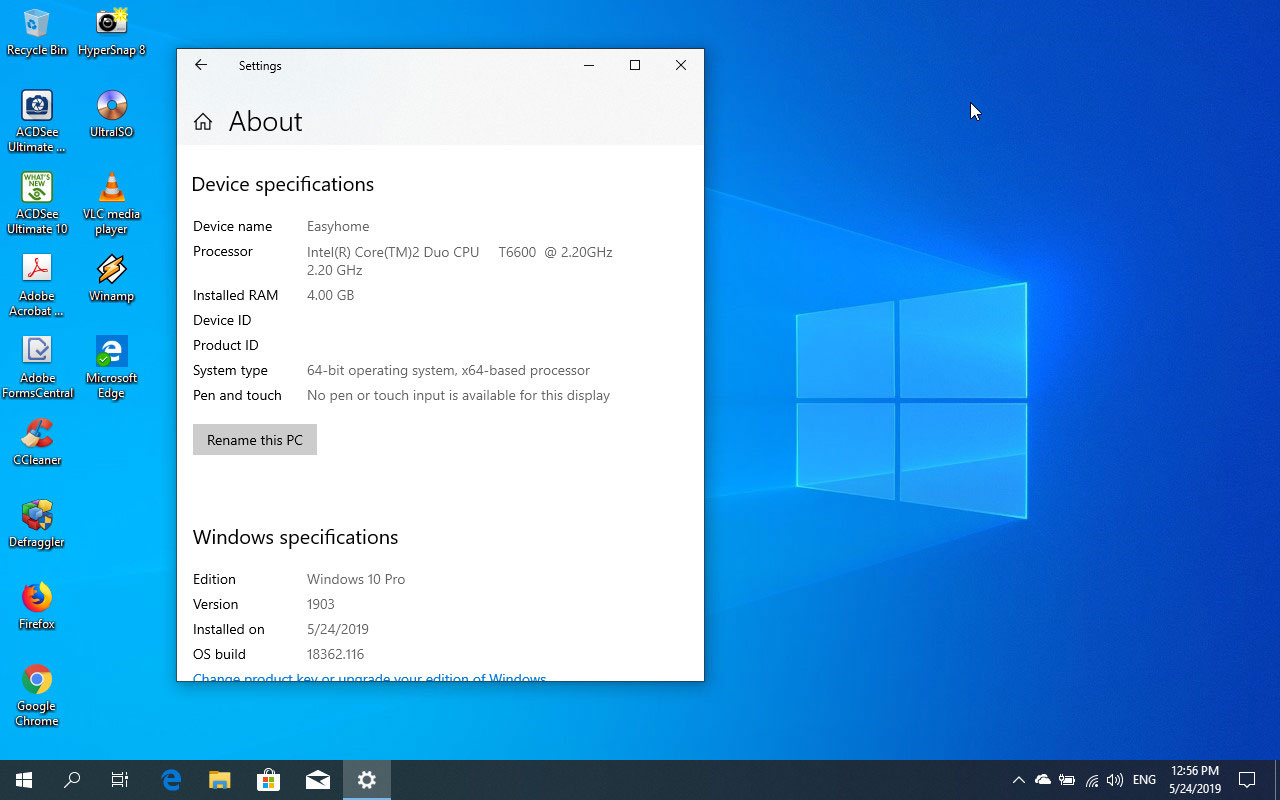Viewport: 1280px width, 800px height.
Task: Launch Winamp from the desktop
Action: coord(110,270)
